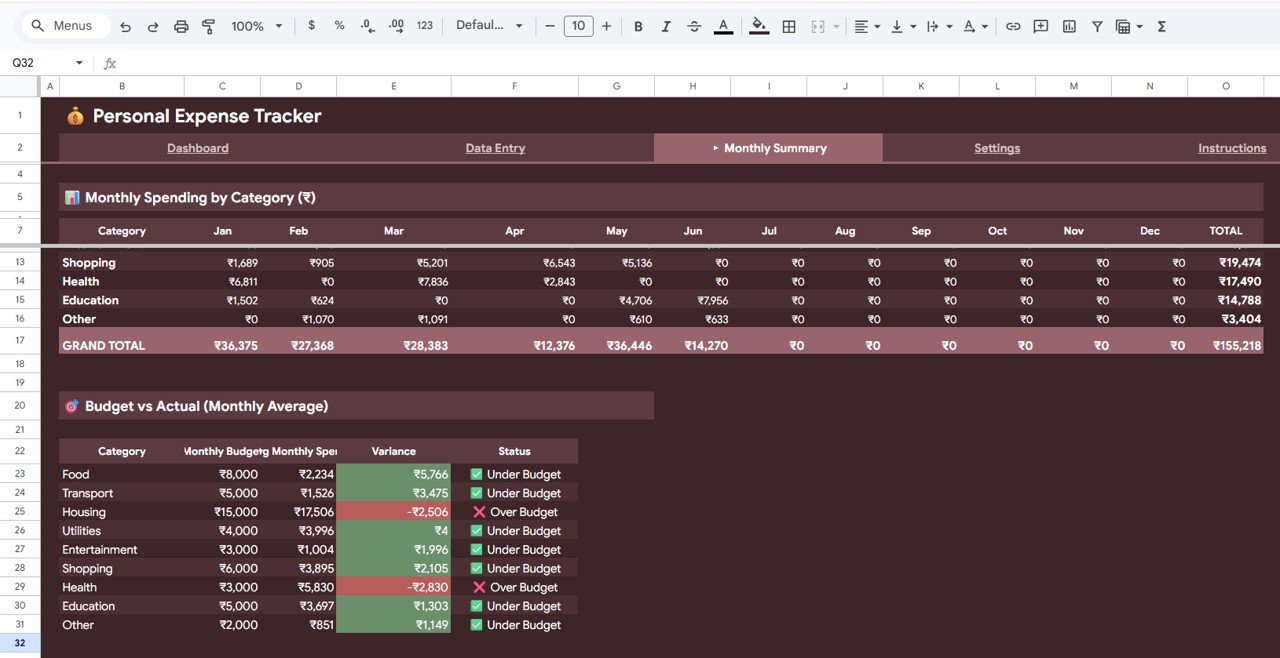Click the Instructions link
Viewport: 1280px width, 658px height.
coord(1232,147)
